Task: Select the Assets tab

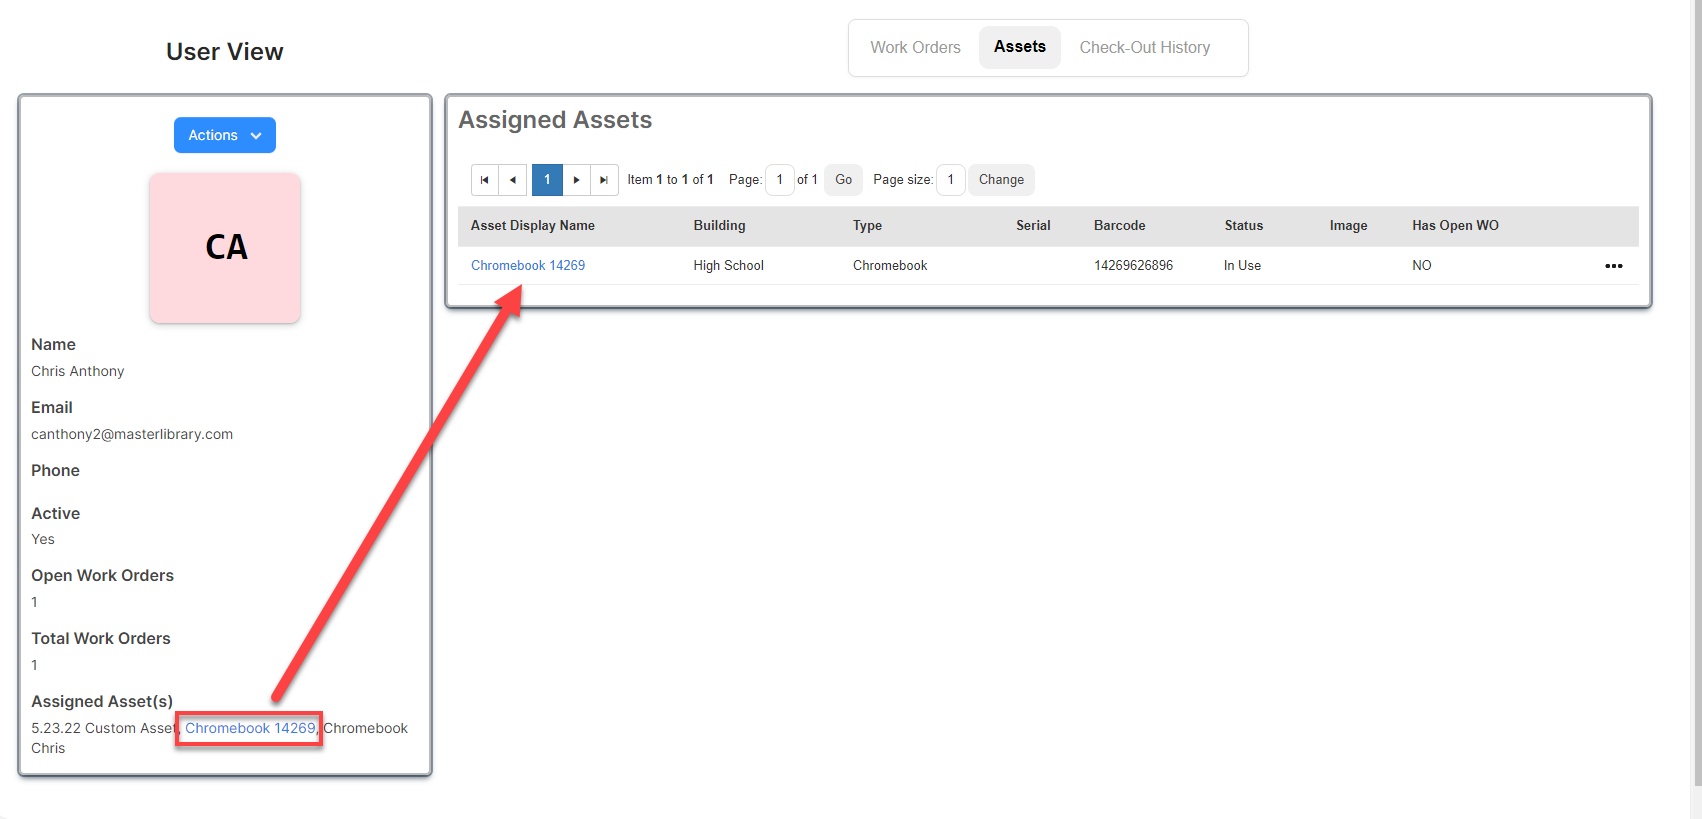Action: pyautogui.click(x=1019, y=47)
